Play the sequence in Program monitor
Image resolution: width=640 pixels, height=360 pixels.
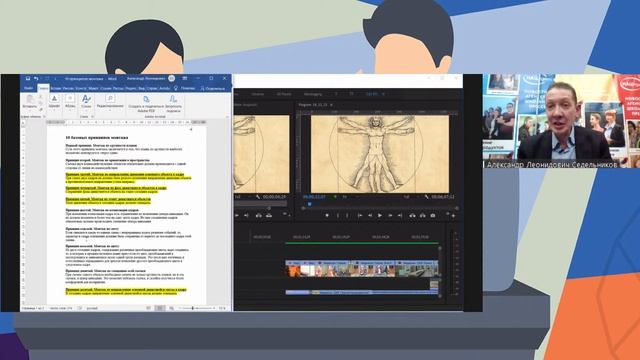tap(380, 216)
